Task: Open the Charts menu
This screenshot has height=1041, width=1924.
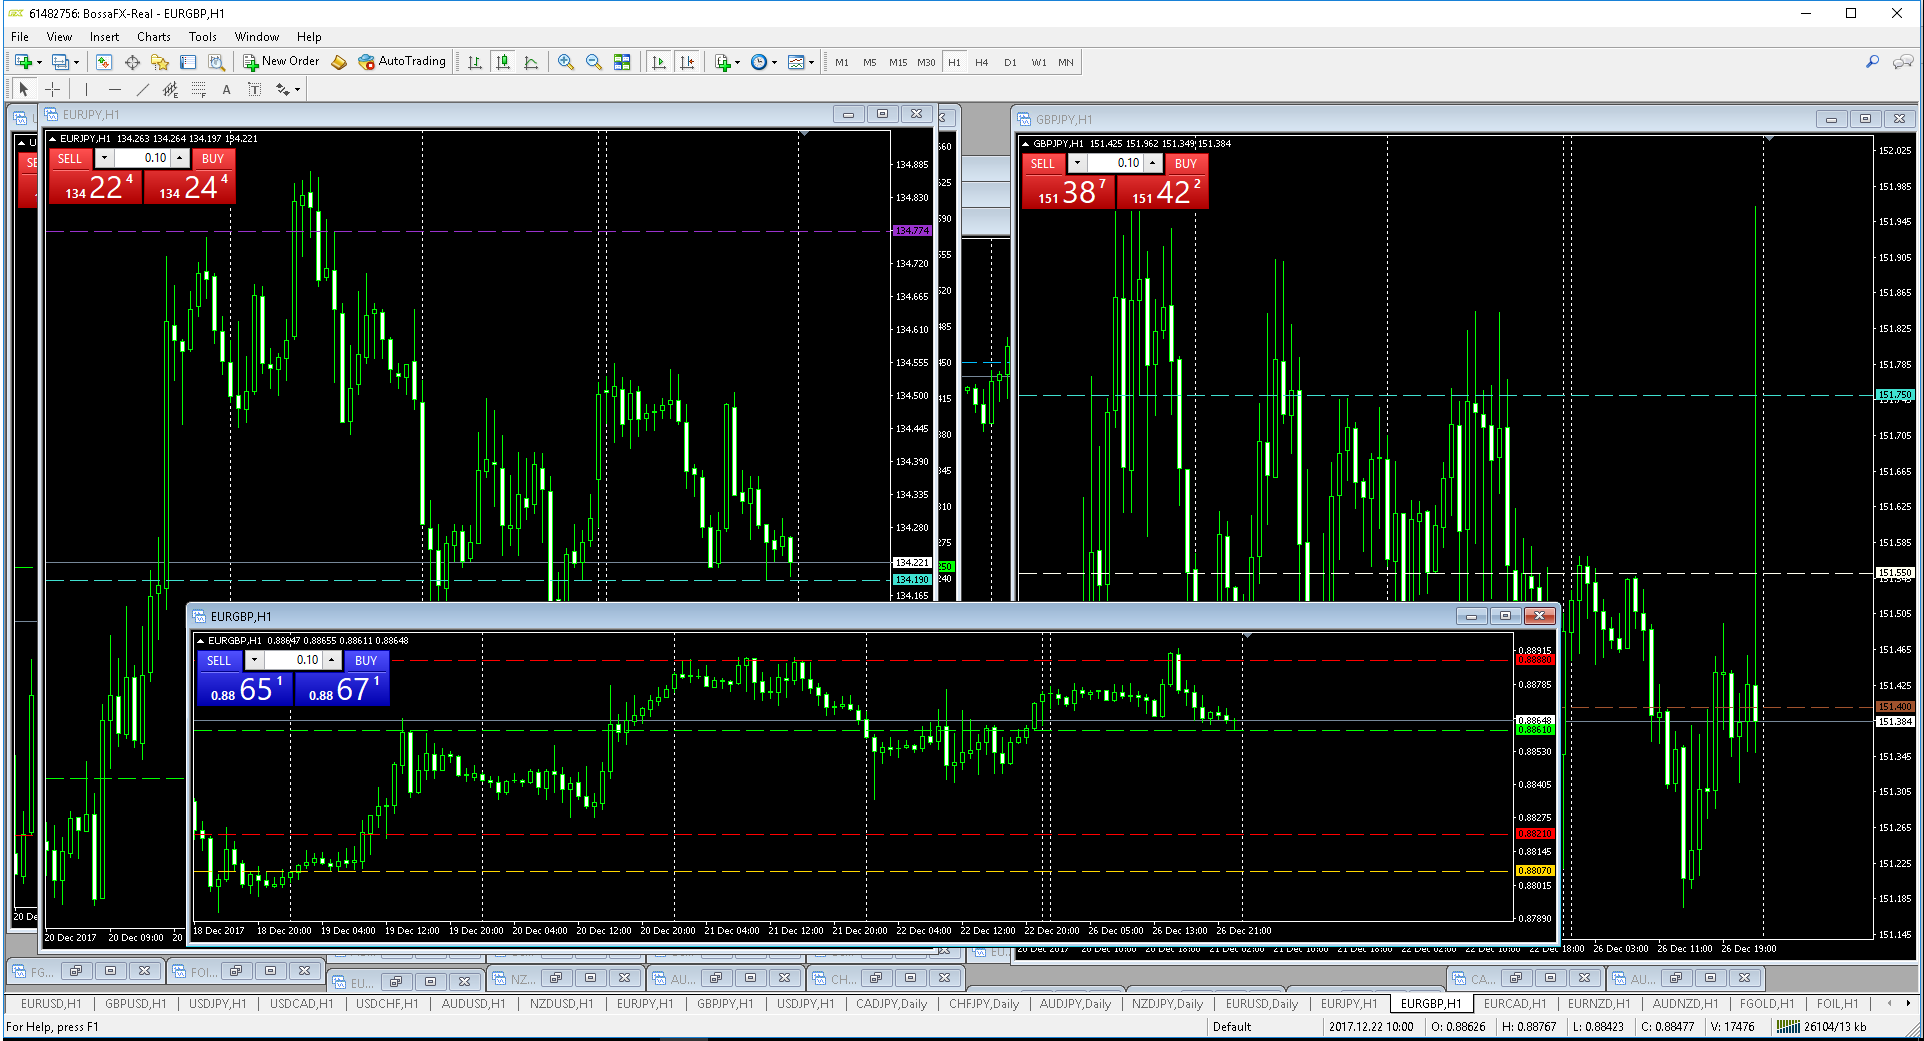Action: pos(154,37)
